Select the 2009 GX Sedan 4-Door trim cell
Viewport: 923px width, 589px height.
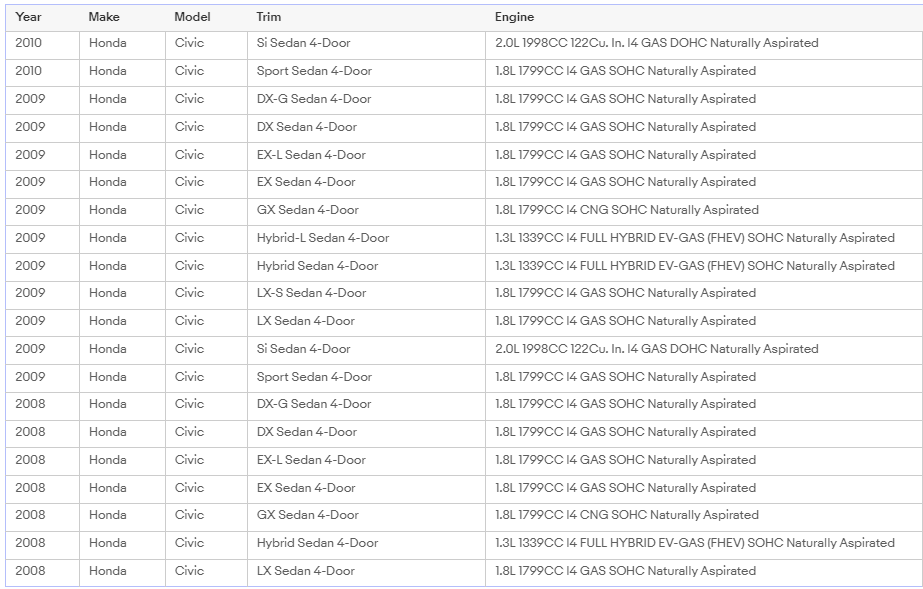tap(307, 210)
